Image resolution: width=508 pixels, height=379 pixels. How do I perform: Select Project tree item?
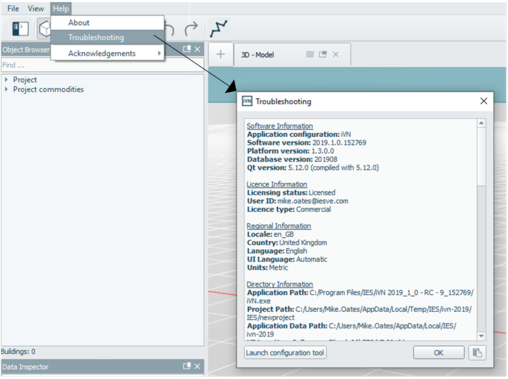pos(25,80)
